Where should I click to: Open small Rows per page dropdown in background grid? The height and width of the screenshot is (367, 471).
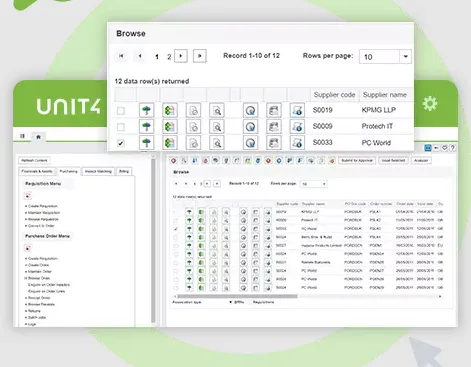click(323, 184)
